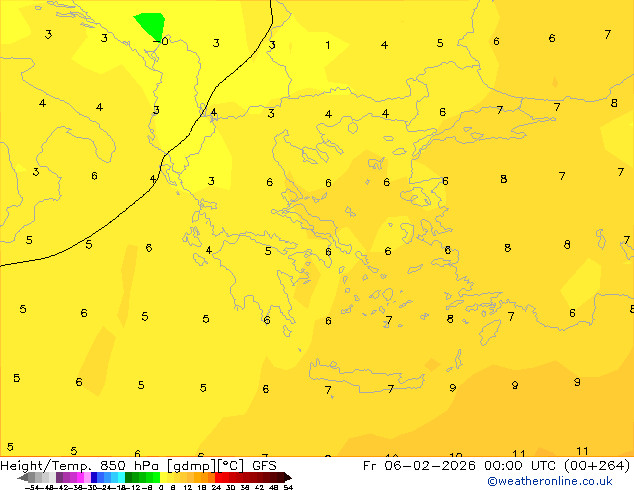
Task: Click the '[gdmp]' unit label
Action: pos(192,466)
